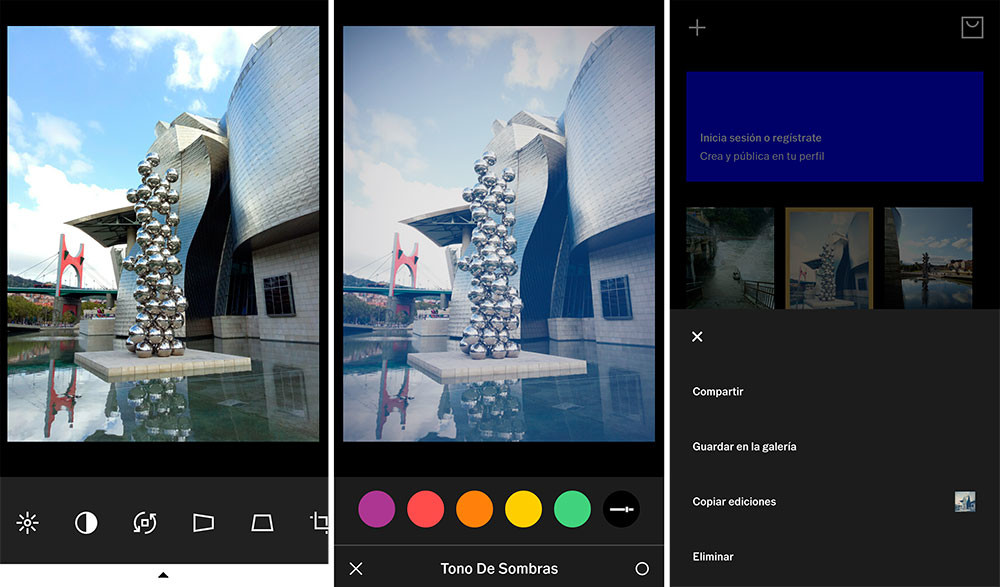Image resolution: width=1000 pixels, height=587 pixels.
Task: Select the horizontal perspective skew icon
Action: [x=203, y=523]
